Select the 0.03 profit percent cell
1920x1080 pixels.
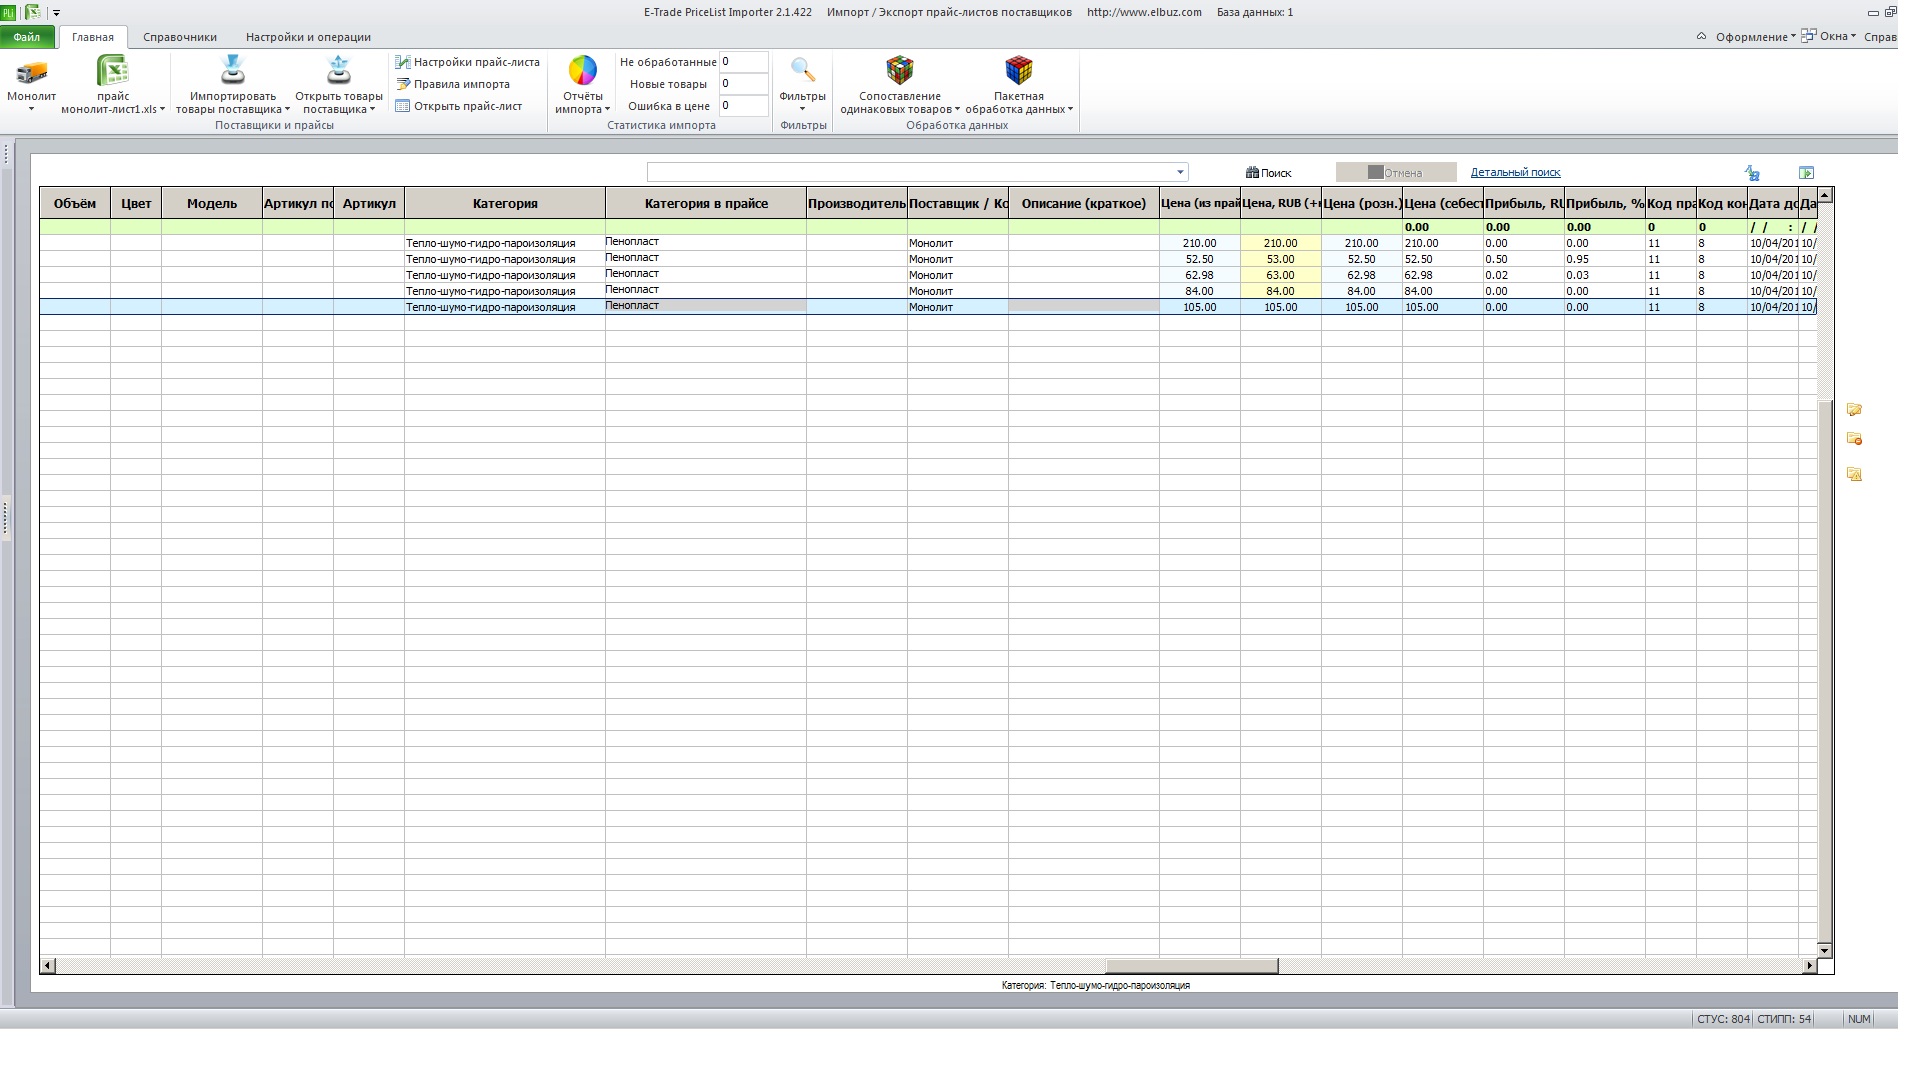(x=1605, y=275)
